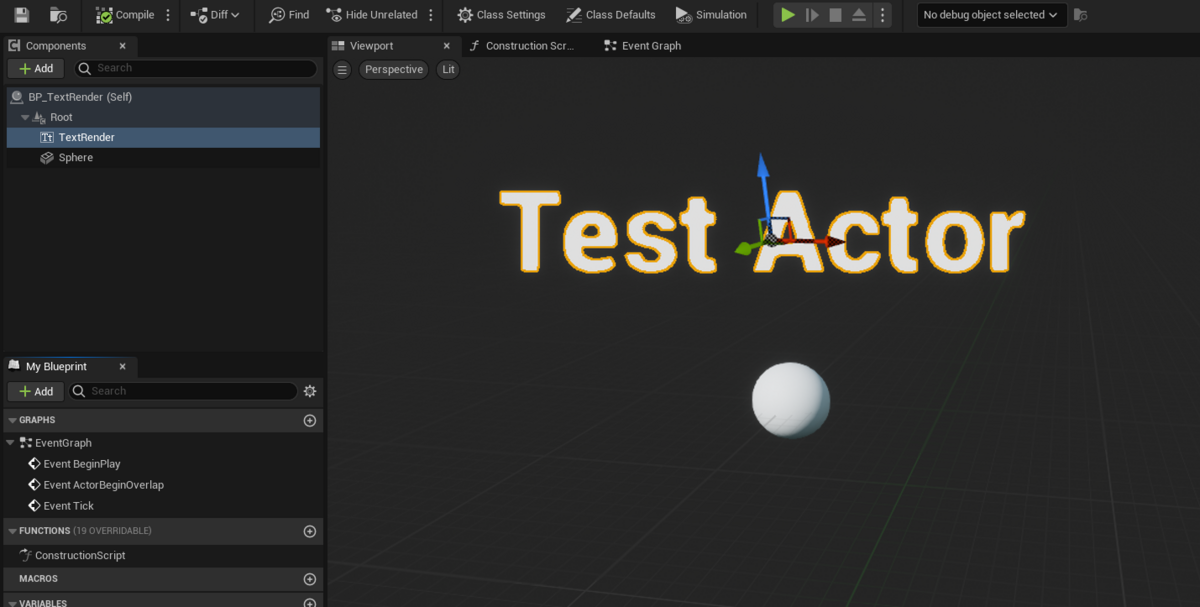Compile the Blueprint
This screenshot has height=607, width=1200.
tap(123, 15)
